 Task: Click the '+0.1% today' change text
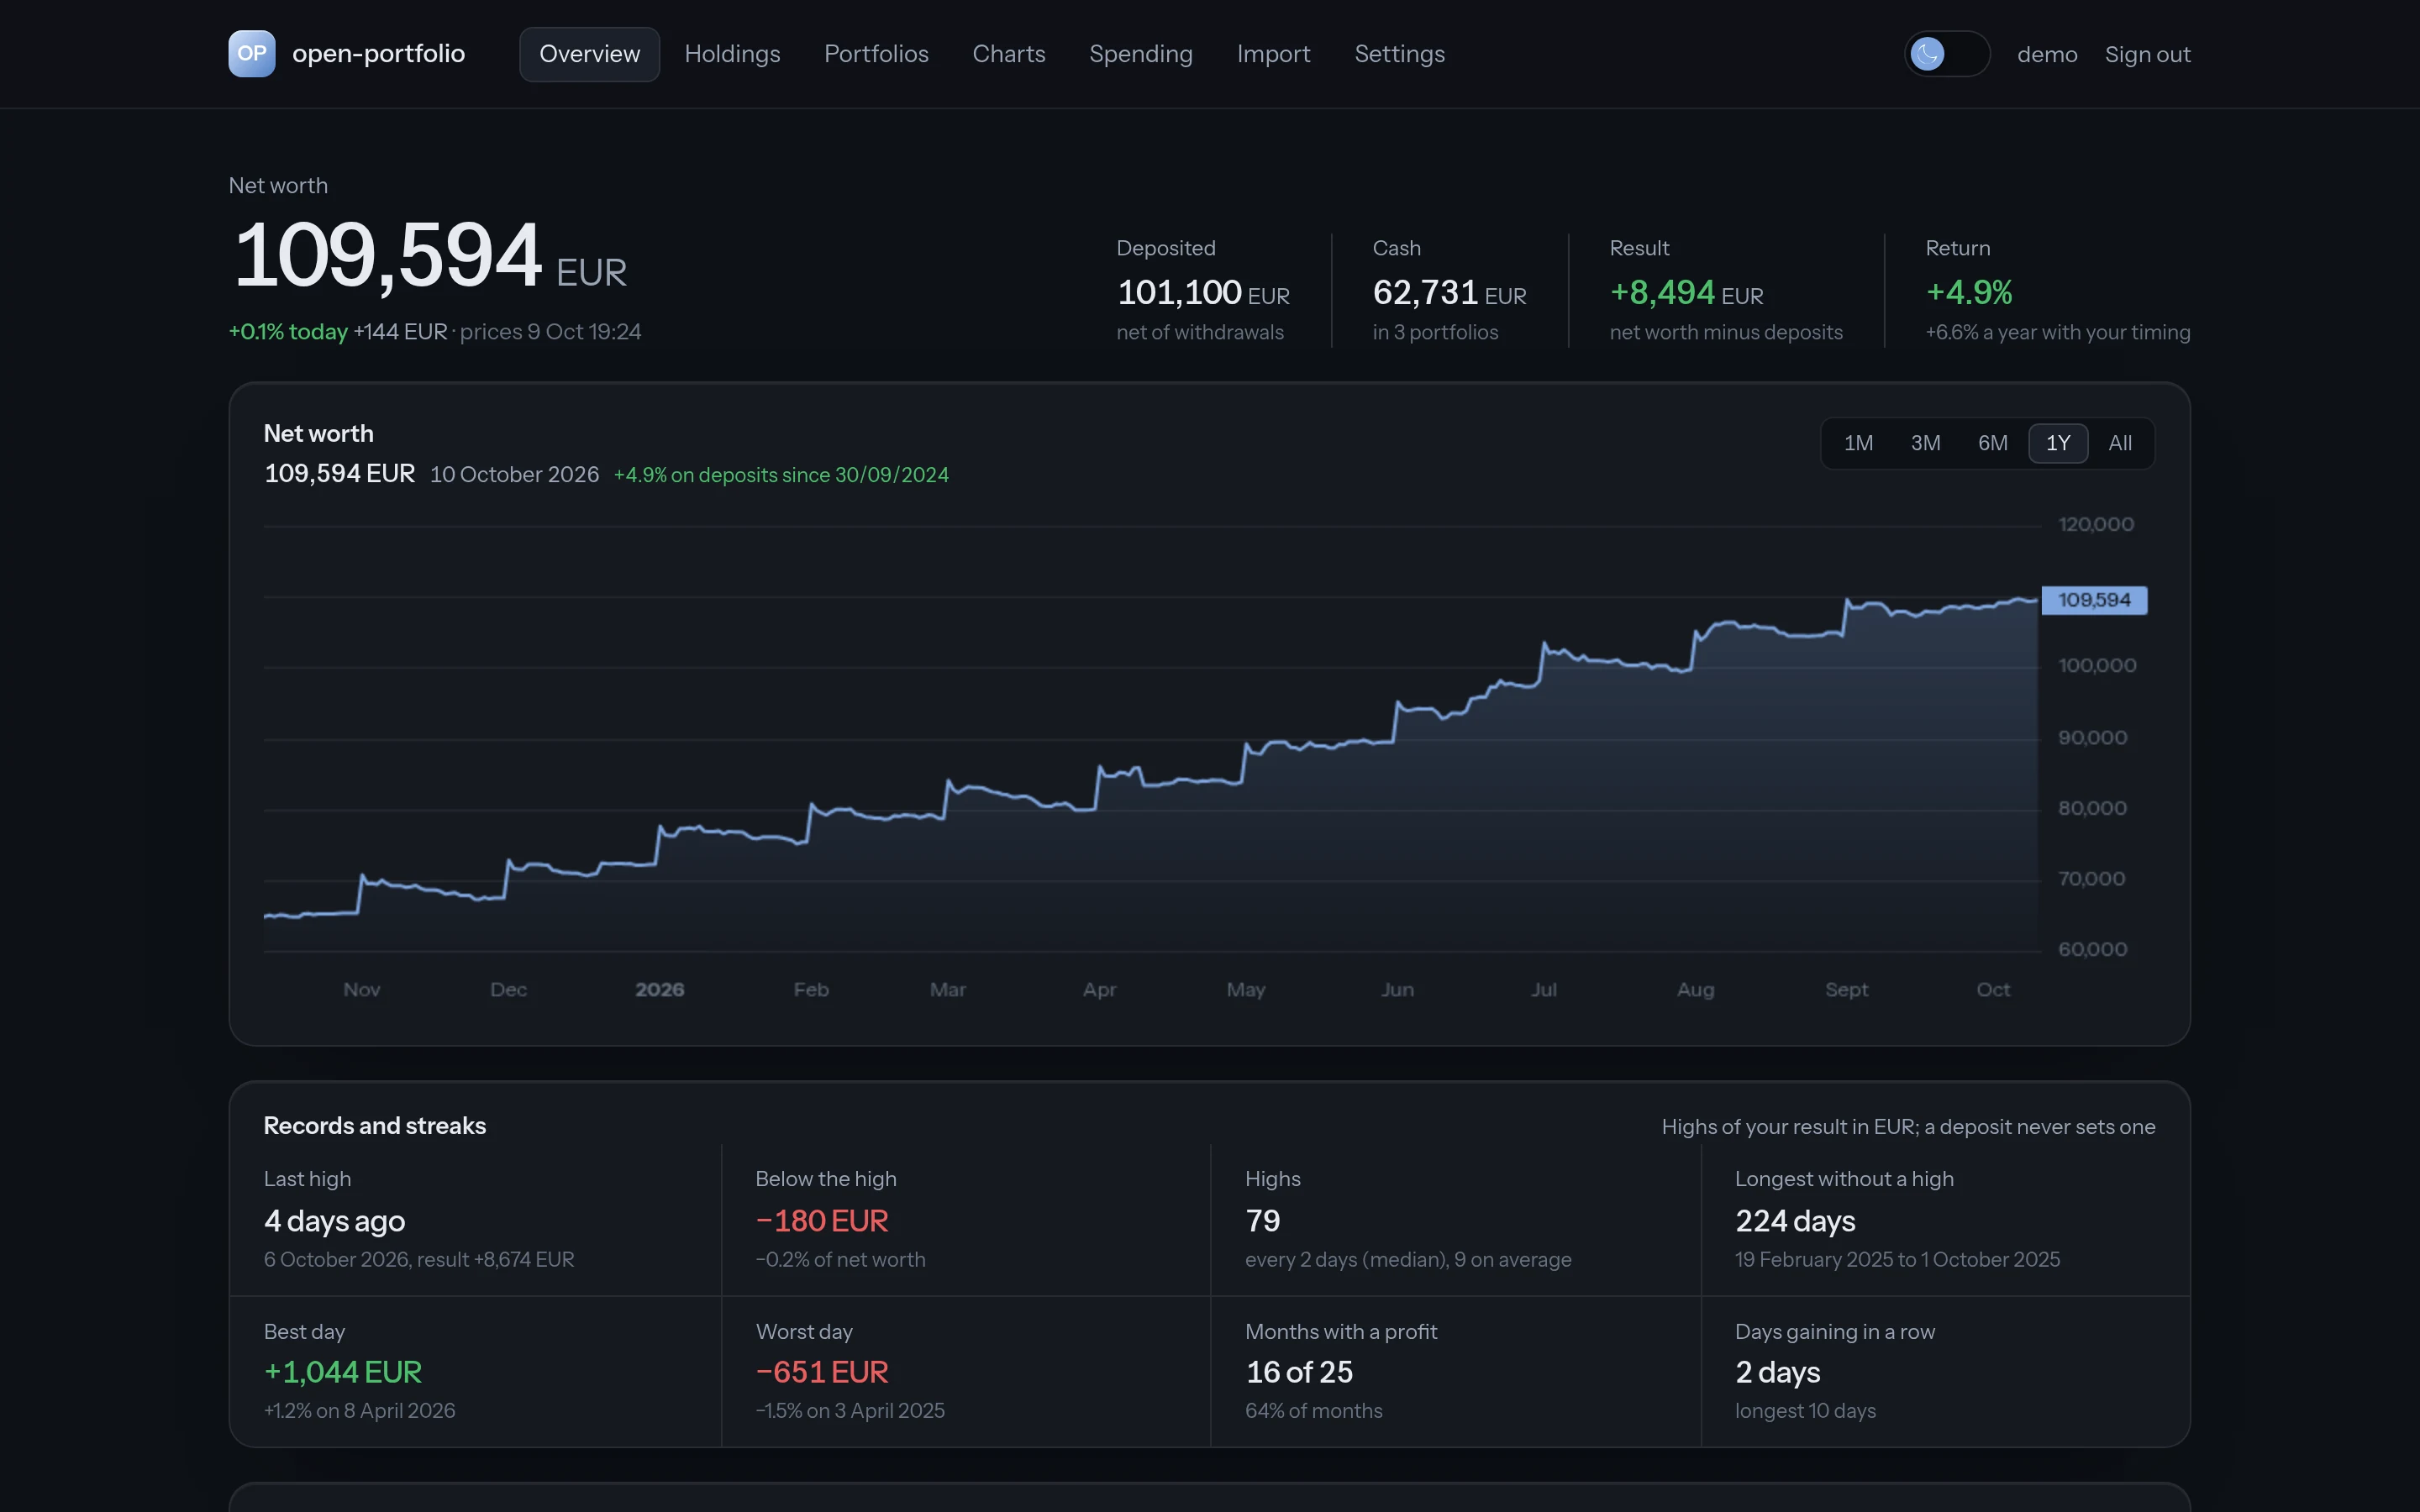pyautogui.click(x=288, y=332)
